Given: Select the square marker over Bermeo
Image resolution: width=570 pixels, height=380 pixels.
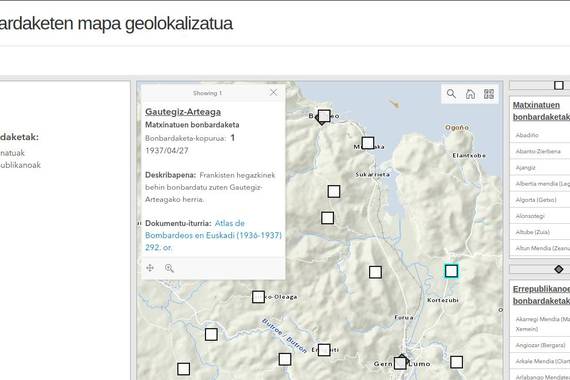Looking at the screenshot, I should pos(324,116).
